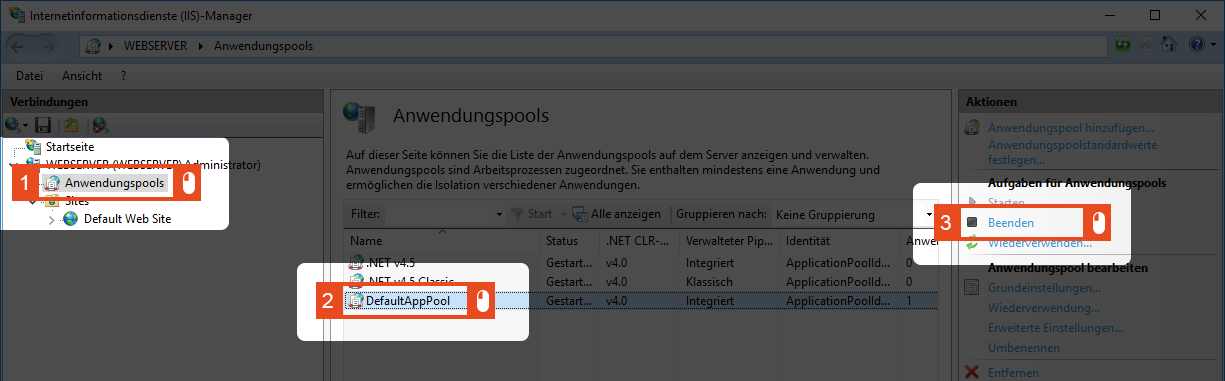The image size is (1225, 381).
Task: Expand the Default Web Site tree node
Action: tap(51, 219)
